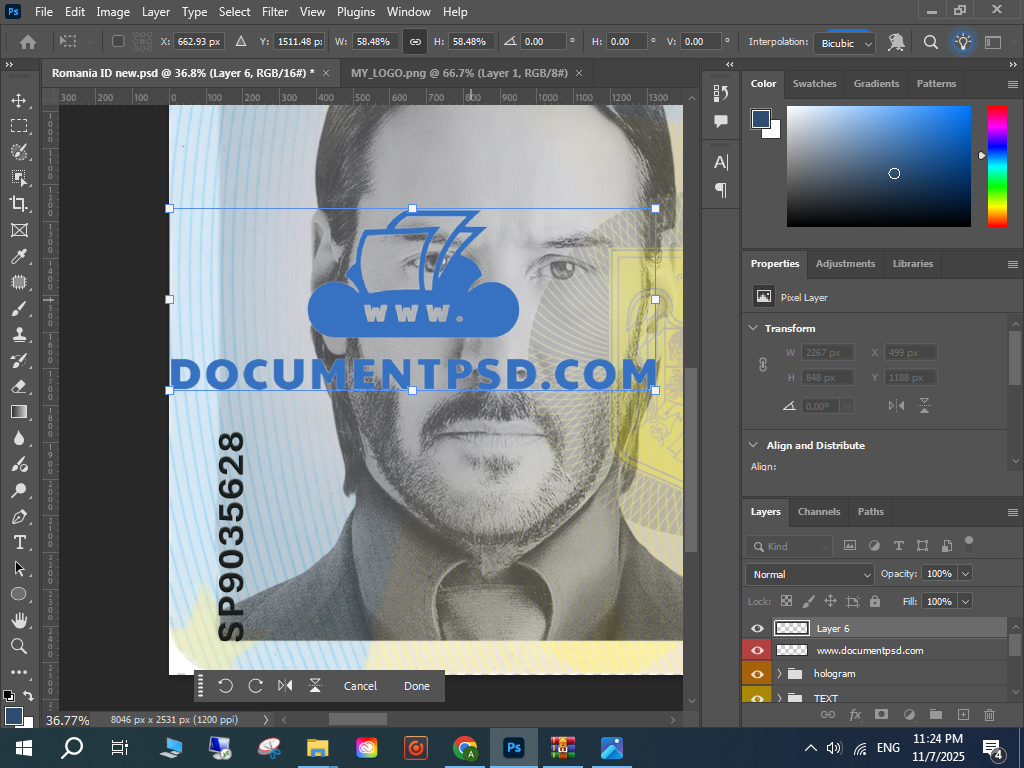Select the Move tool

[18, 100]
